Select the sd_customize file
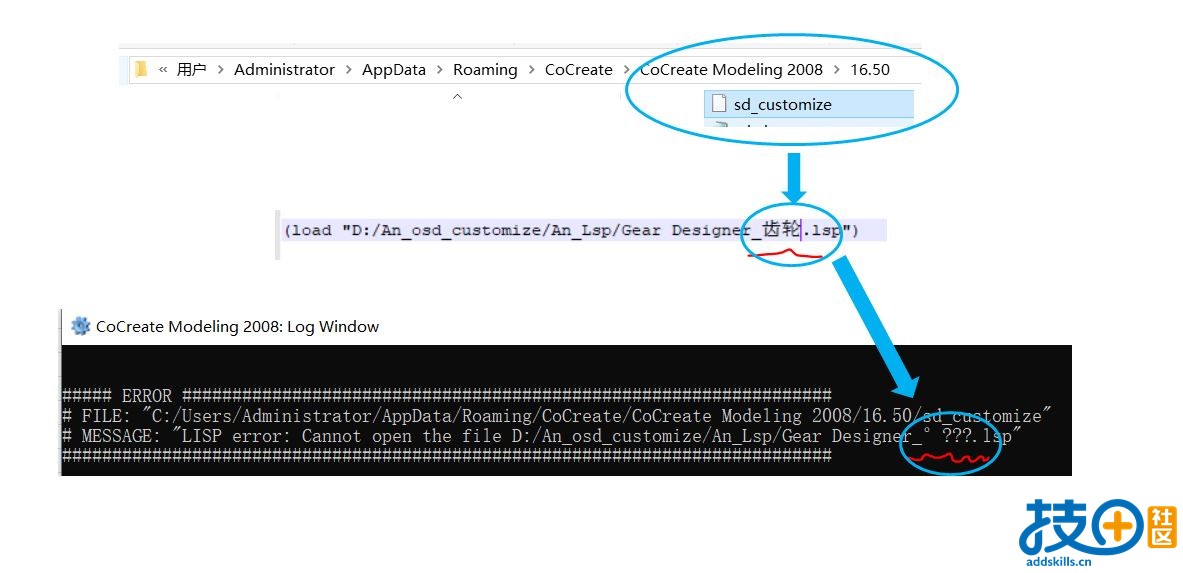The height and width of the screenshot is (573, 1183). point(809,104)
